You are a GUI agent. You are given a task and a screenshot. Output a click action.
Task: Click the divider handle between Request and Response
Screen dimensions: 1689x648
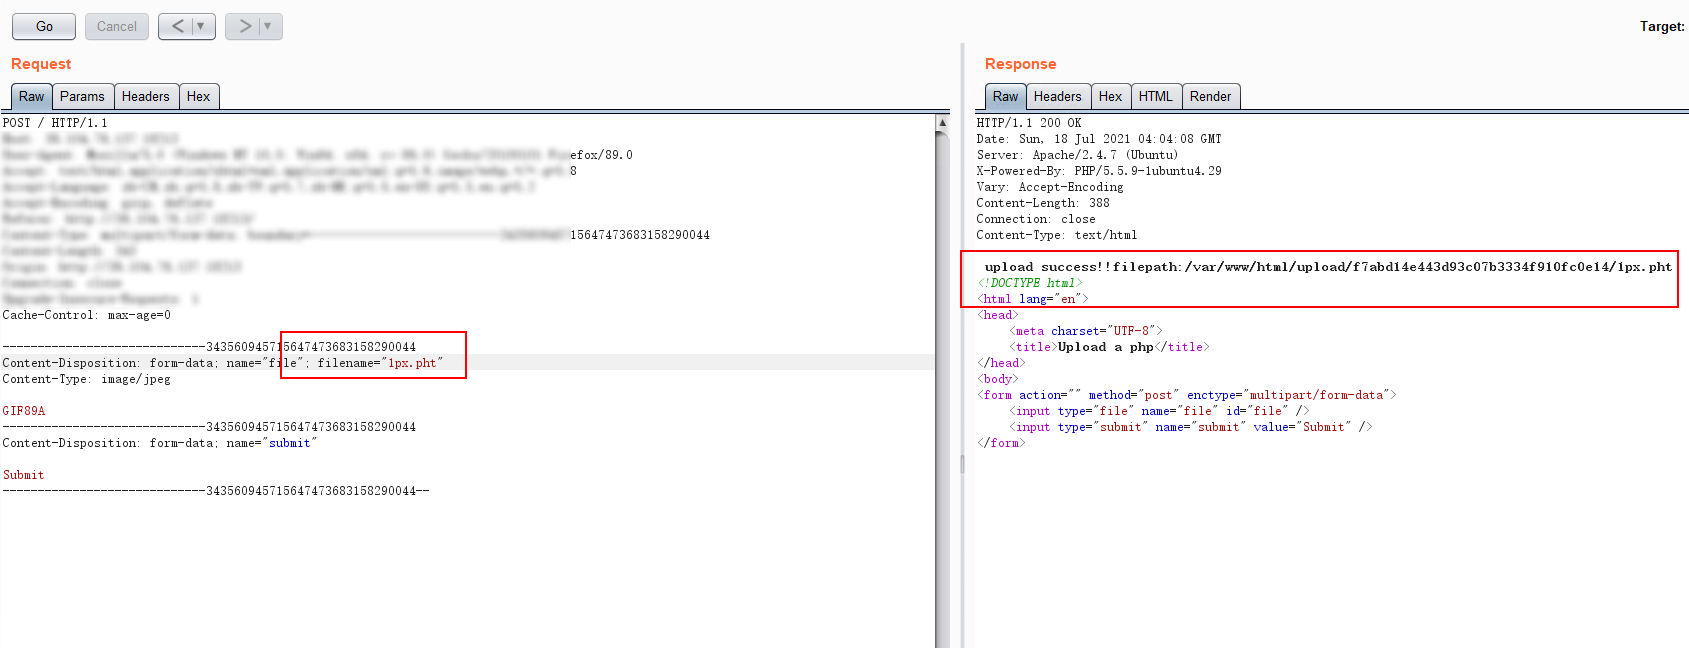coord(962,464)
